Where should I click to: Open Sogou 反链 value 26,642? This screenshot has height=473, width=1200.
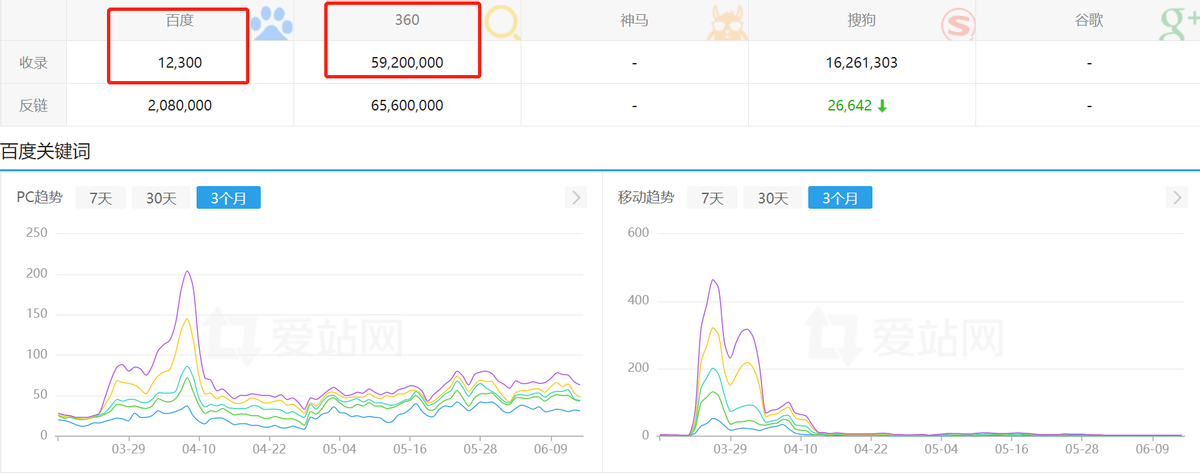(x=849, y=105)
